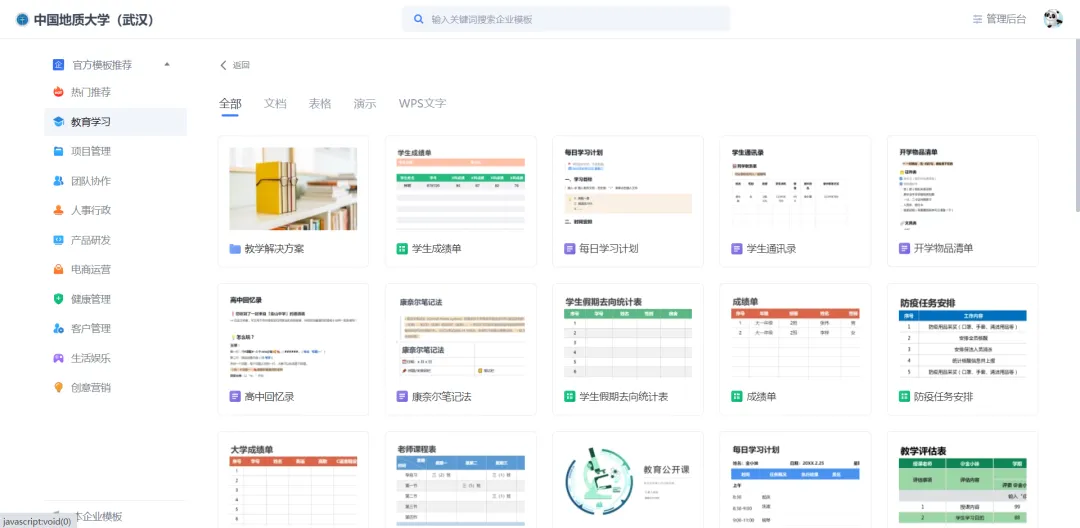Image resolution: width=1080 pixels, height=528 pixels.
Task: Click the spreadsheet icon beside 学生假期去向统计表
Action: pos(570,397)
